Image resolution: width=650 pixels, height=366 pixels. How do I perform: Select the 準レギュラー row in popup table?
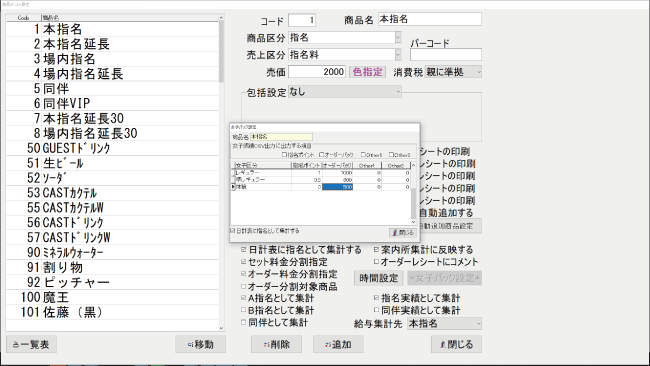click(x=320, y=180)
